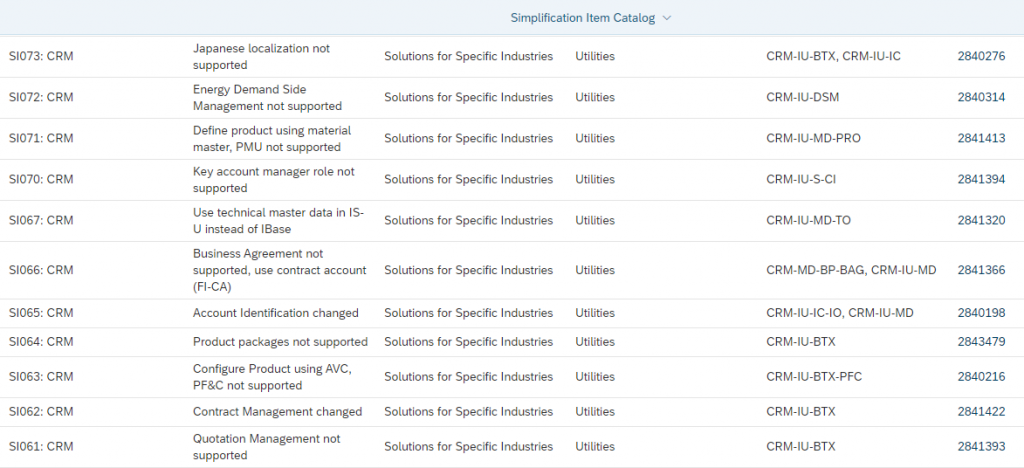Open SAP note 2841393

[x=982, y=446]
